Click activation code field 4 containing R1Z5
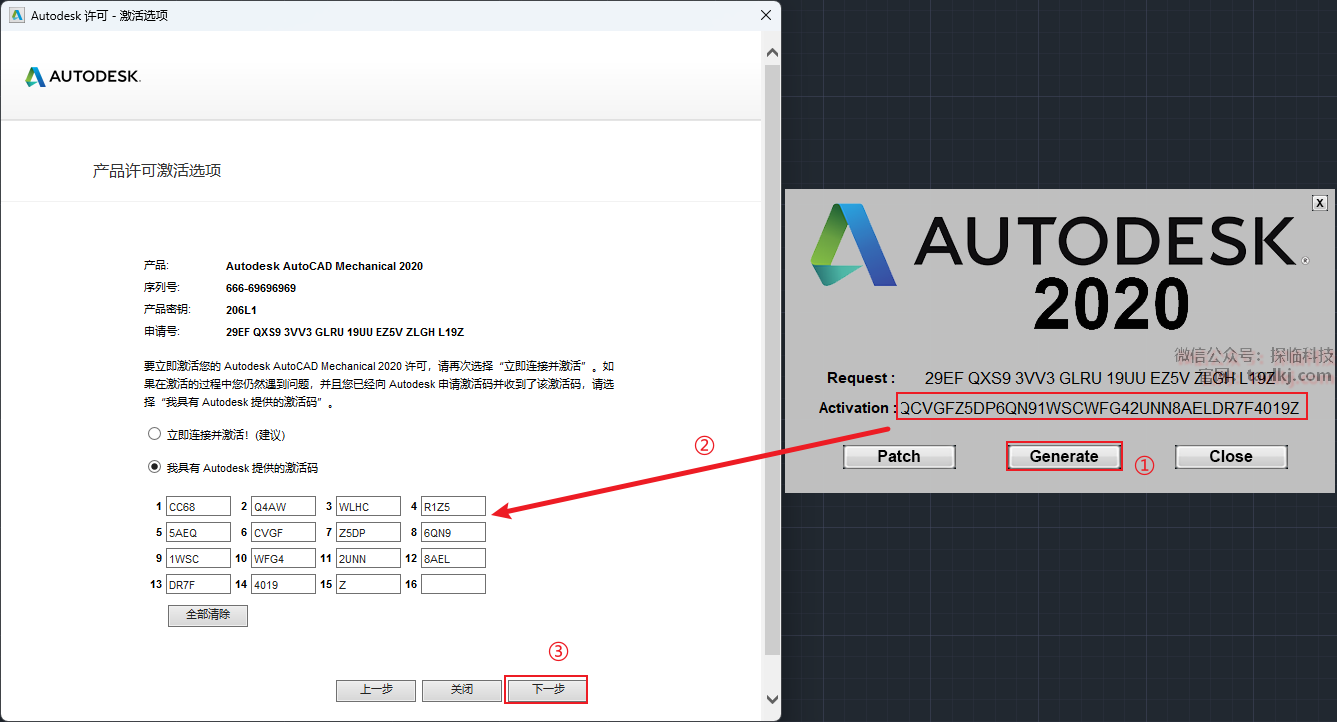Viewport: 1337px width, 722px height. pos(453,507)
